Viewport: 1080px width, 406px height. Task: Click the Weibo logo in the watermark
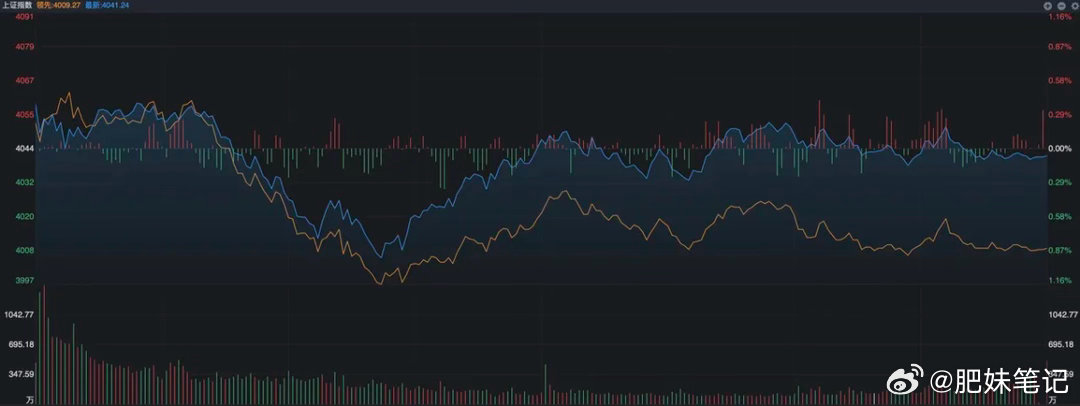pos(905,380)
